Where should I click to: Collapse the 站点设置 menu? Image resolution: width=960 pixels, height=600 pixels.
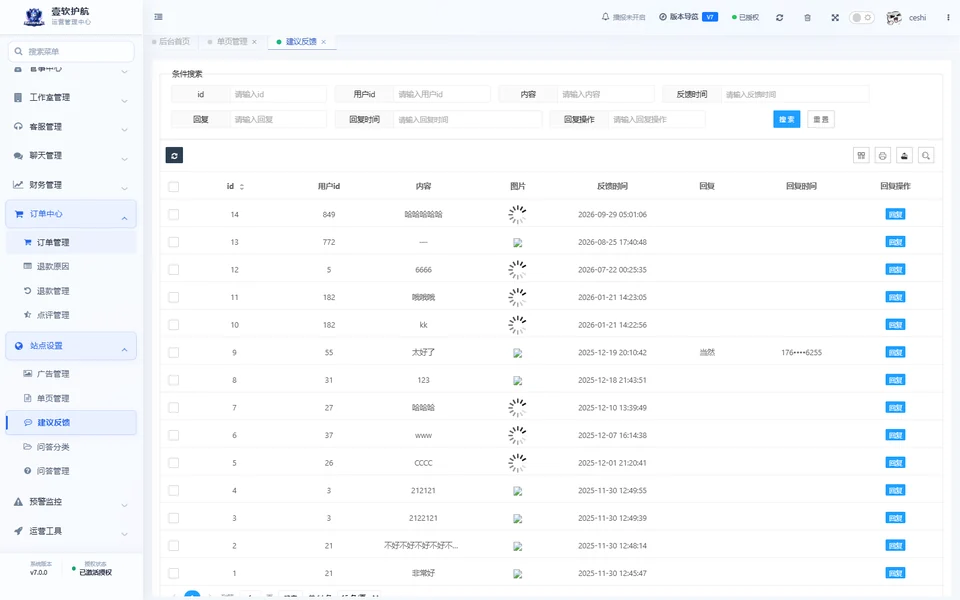71,346
